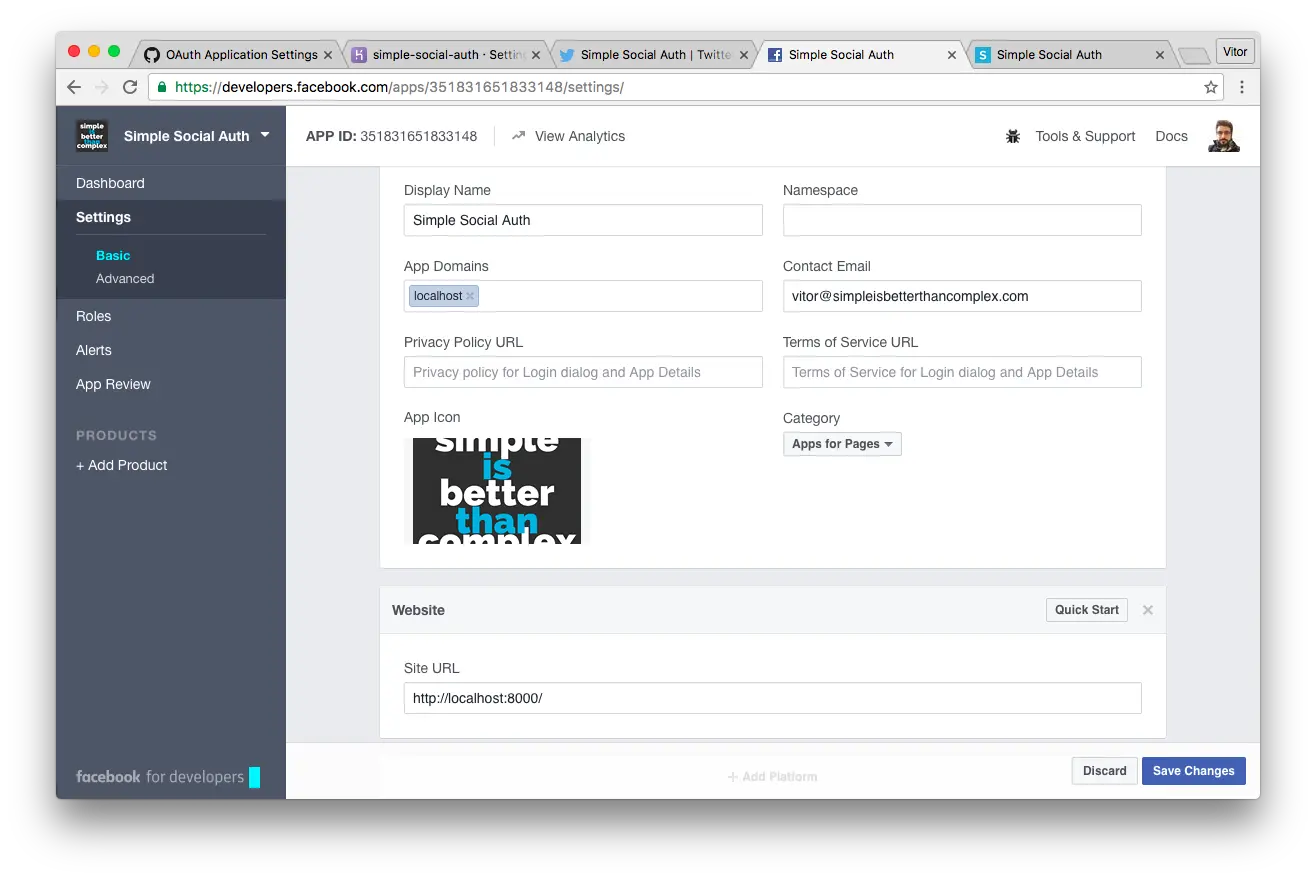Click the bug report icon
The image size is (1316, 879).
[1013, 136]
